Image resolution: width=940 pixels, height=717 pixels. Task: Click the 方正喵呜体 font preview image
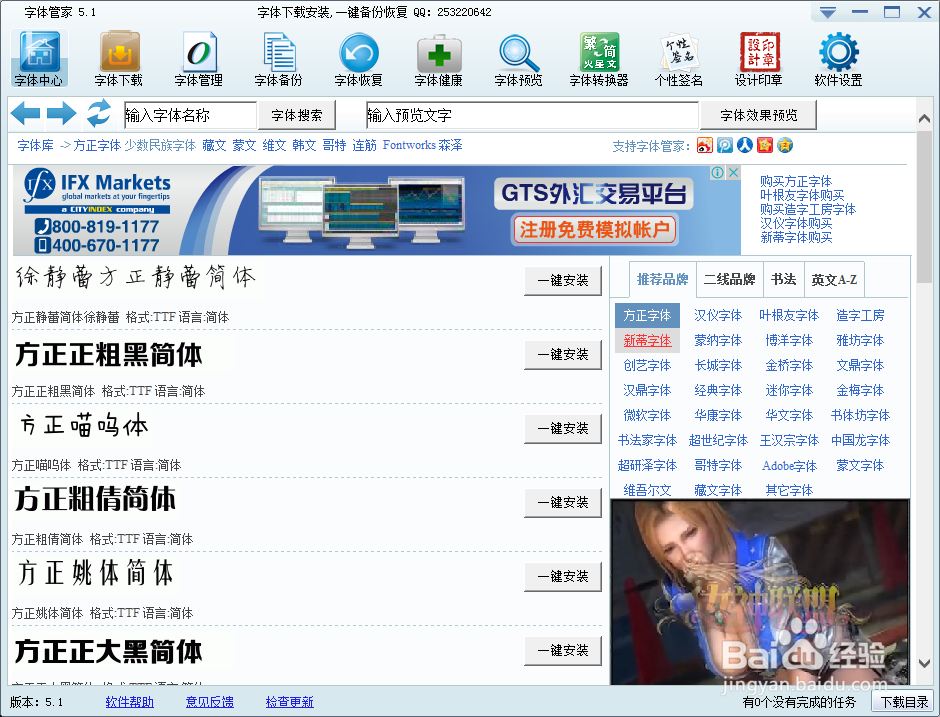click(x=84, y=426)
